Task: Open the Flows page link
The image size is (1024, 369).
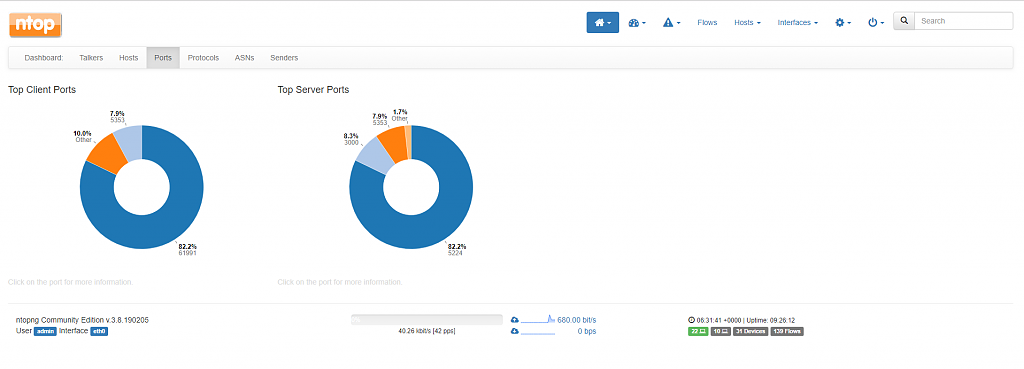Action: [x=707, y=22]
